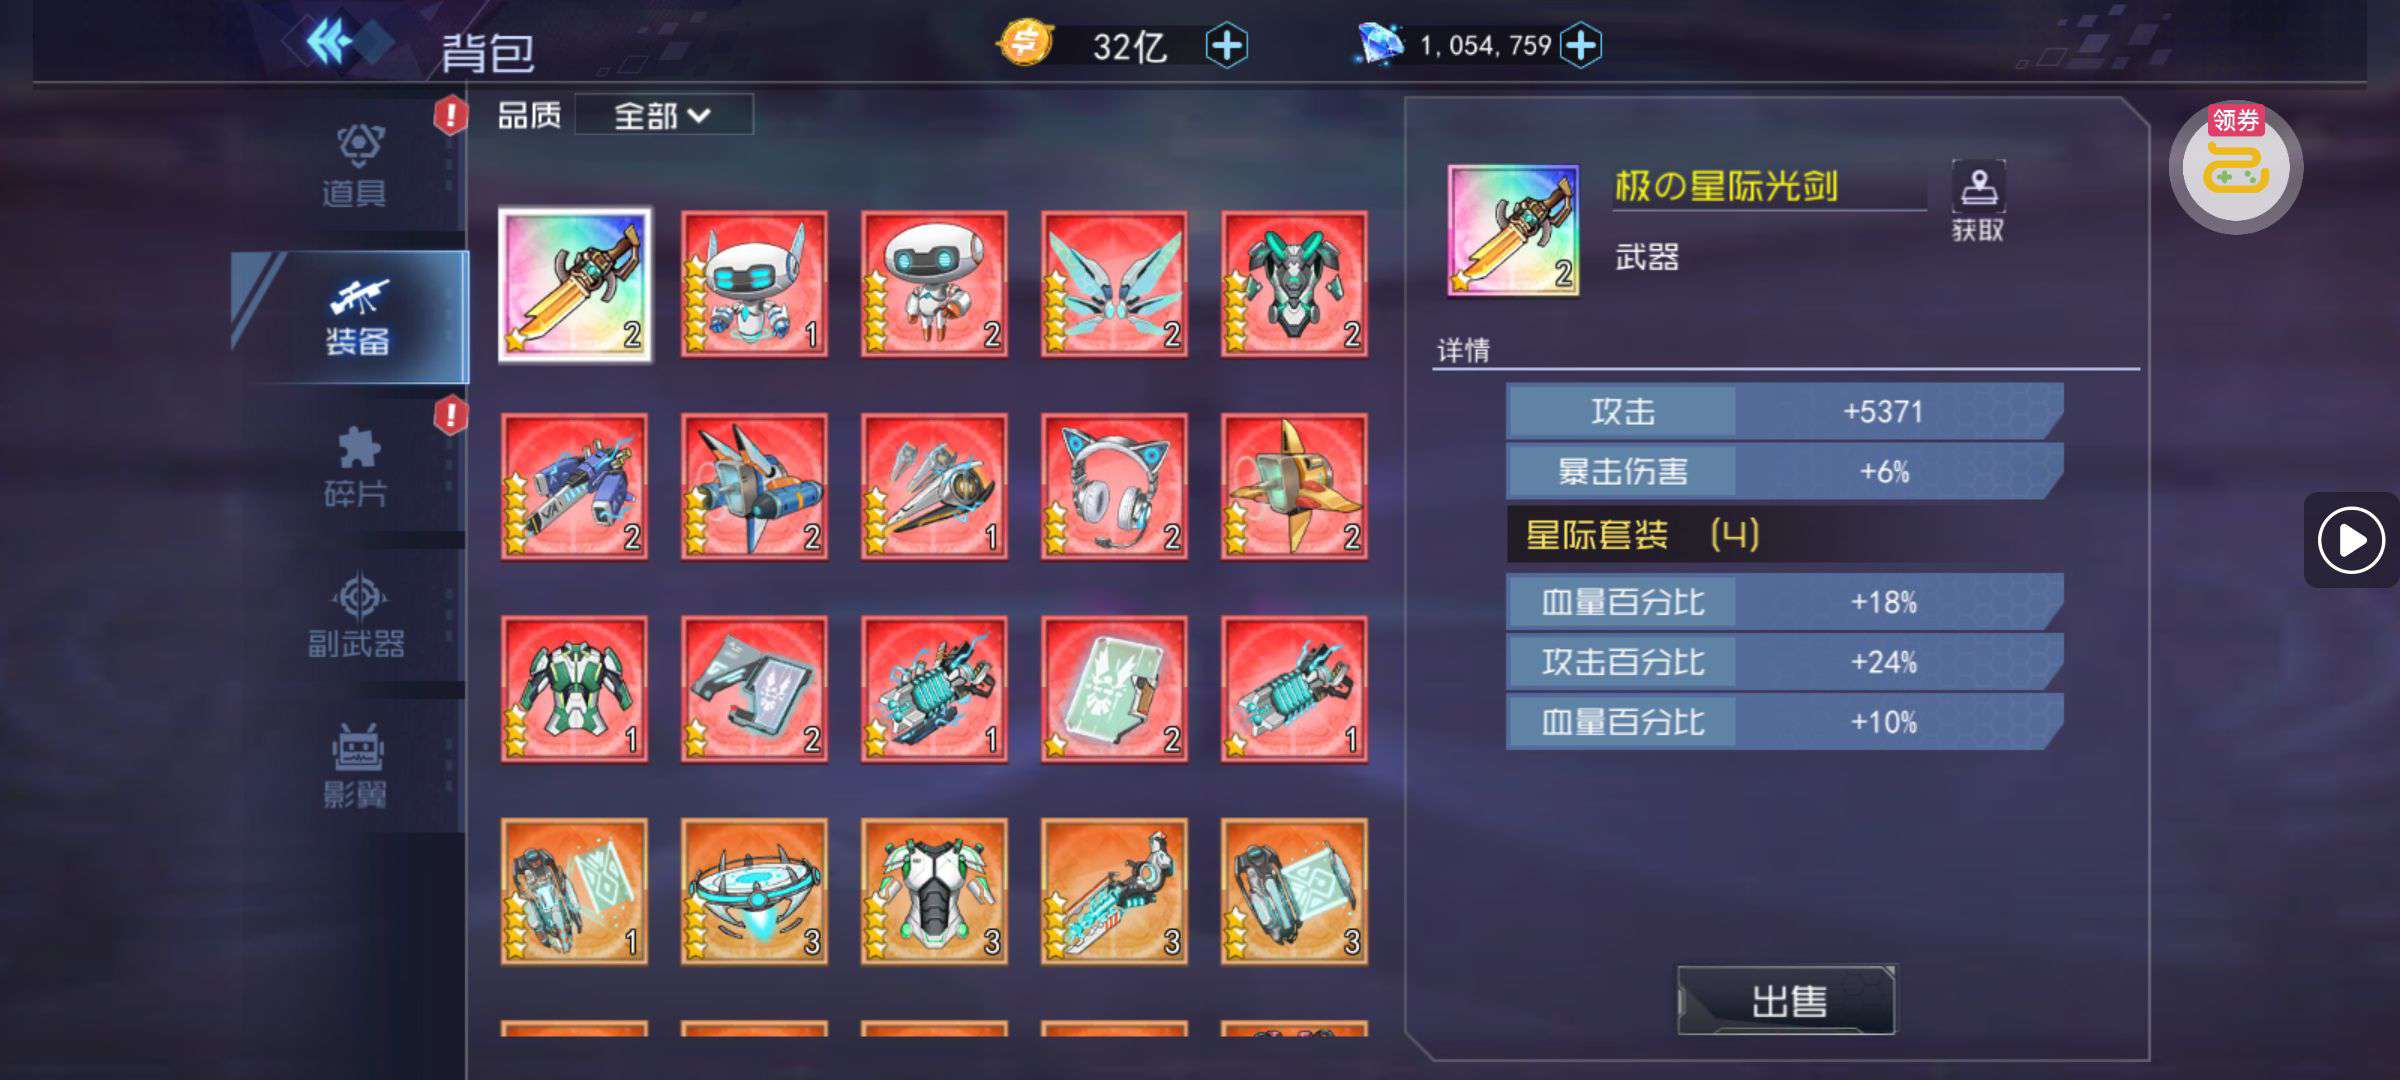This screenshot has width=2400, height=1080.
Task: Open the 副武器 secondary weapon tab
Action: click(356, 615)
